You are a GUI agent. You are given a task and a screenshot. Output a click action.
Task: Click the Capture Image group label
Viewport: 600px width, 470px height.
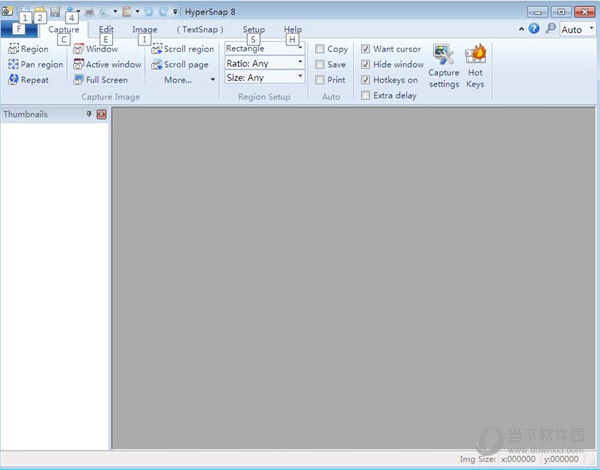pos(111,97)
